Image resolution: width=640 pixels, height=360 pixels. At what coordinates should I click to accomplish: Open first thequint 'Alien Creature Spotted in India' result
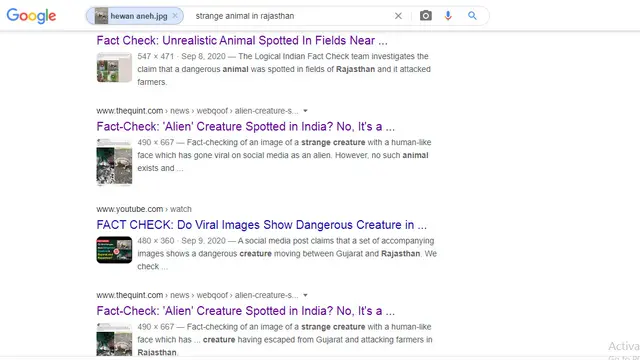246,127
